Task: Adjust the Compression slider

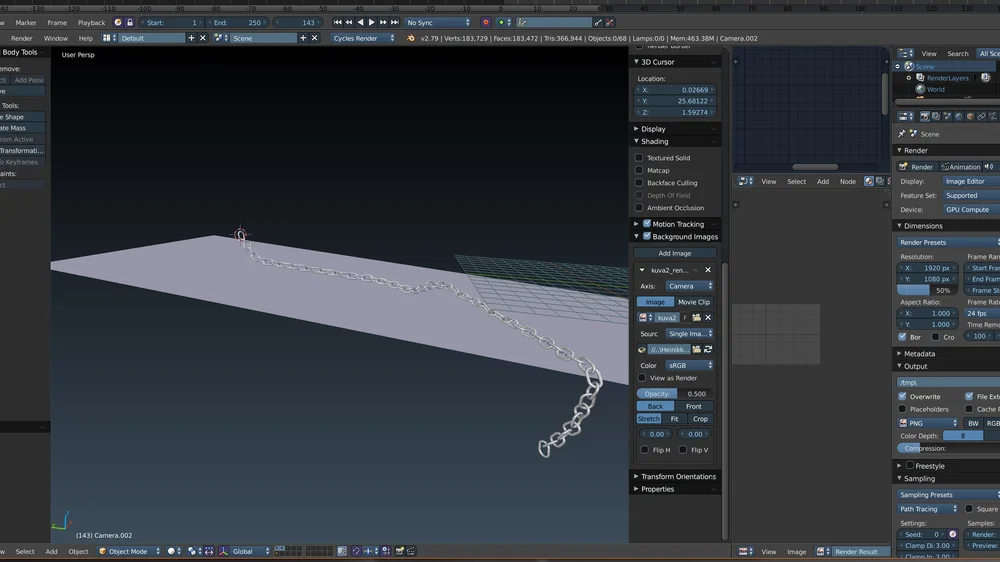Action: 949,448
